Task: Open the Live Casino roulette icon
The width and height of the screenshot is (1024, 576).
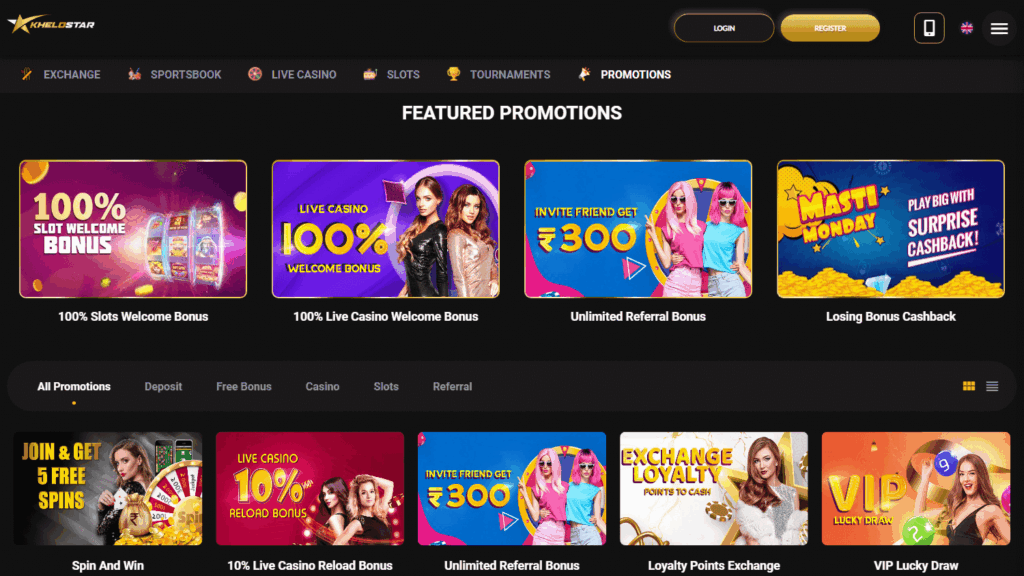Action: coord(255,74)
